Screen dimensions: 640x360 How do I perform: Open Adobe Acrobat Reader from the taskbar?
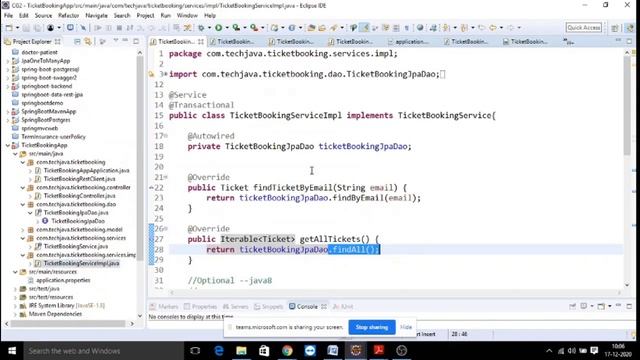[x=379, y=351]
